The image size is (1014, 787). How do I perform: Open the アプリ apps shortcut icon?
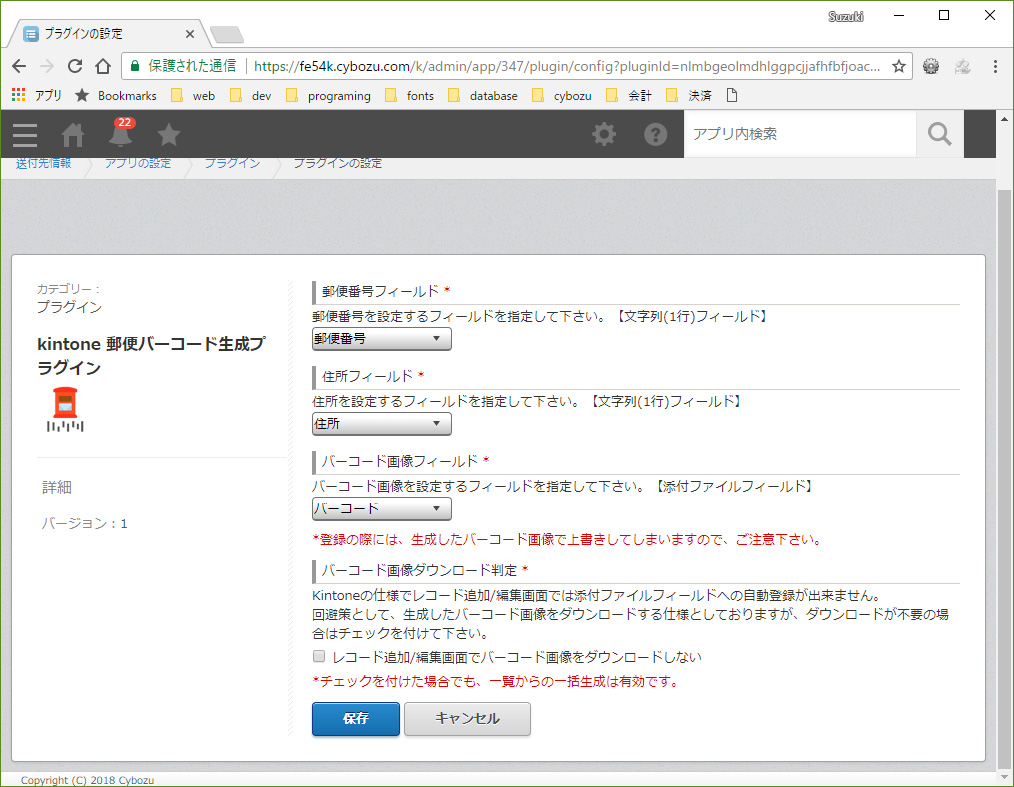click(x=37, y=96)
